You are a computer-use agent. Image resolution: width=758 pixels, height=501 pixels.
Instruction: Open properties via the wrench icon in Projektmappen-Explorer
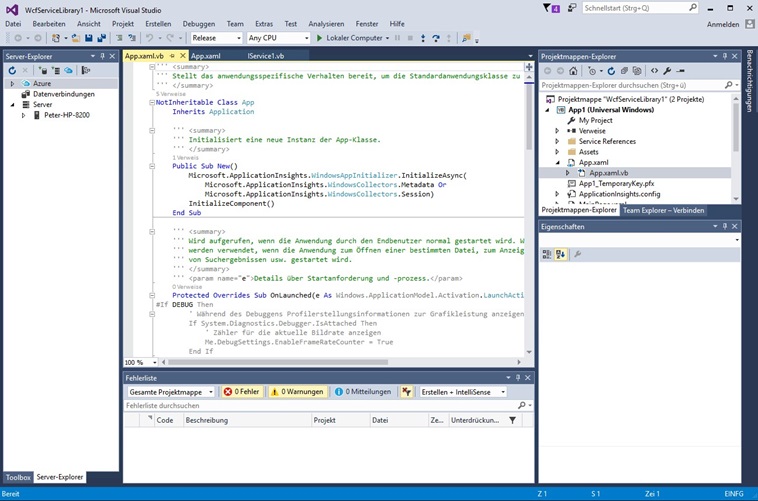669,71
